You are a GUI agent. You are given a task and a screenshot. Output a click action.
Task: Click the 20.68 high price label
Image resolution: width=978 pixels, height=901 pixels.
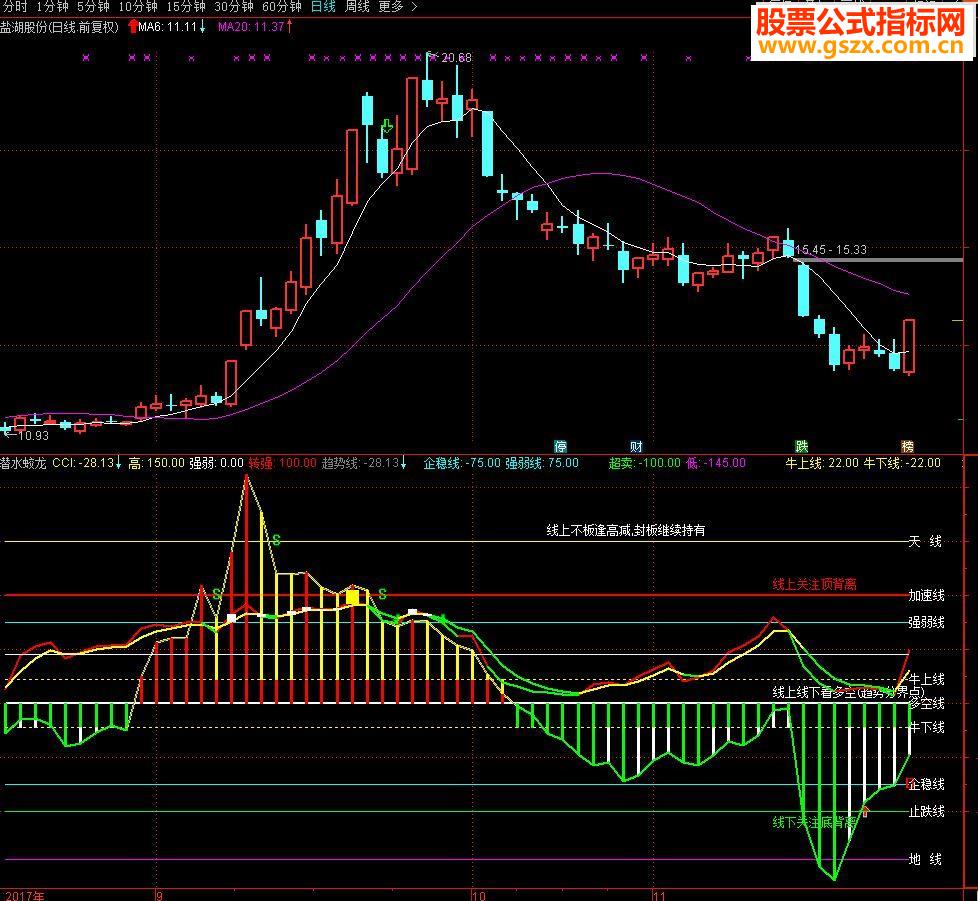(x=457, y=58)
